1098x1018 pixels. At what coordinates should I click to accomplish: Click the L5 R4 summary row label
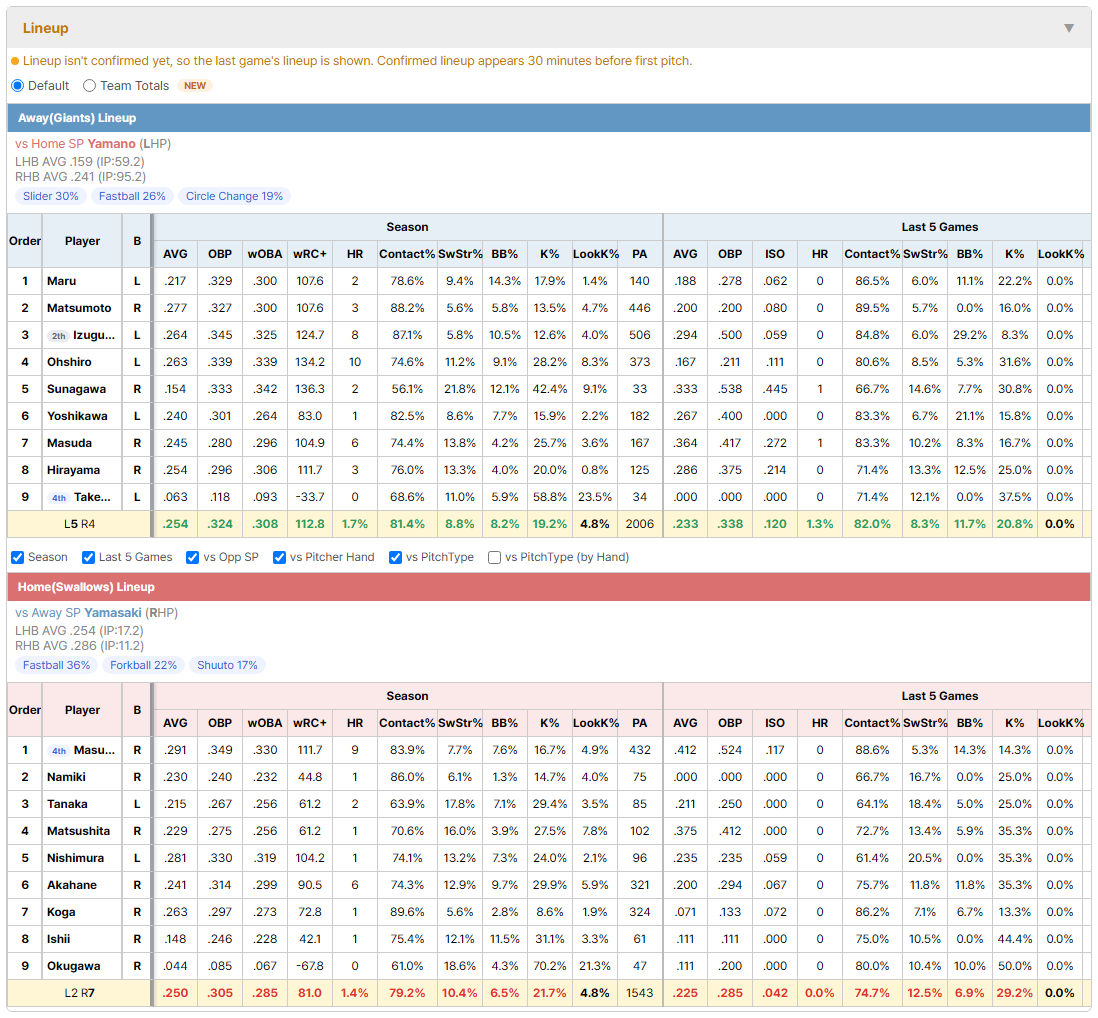point(79,524)
